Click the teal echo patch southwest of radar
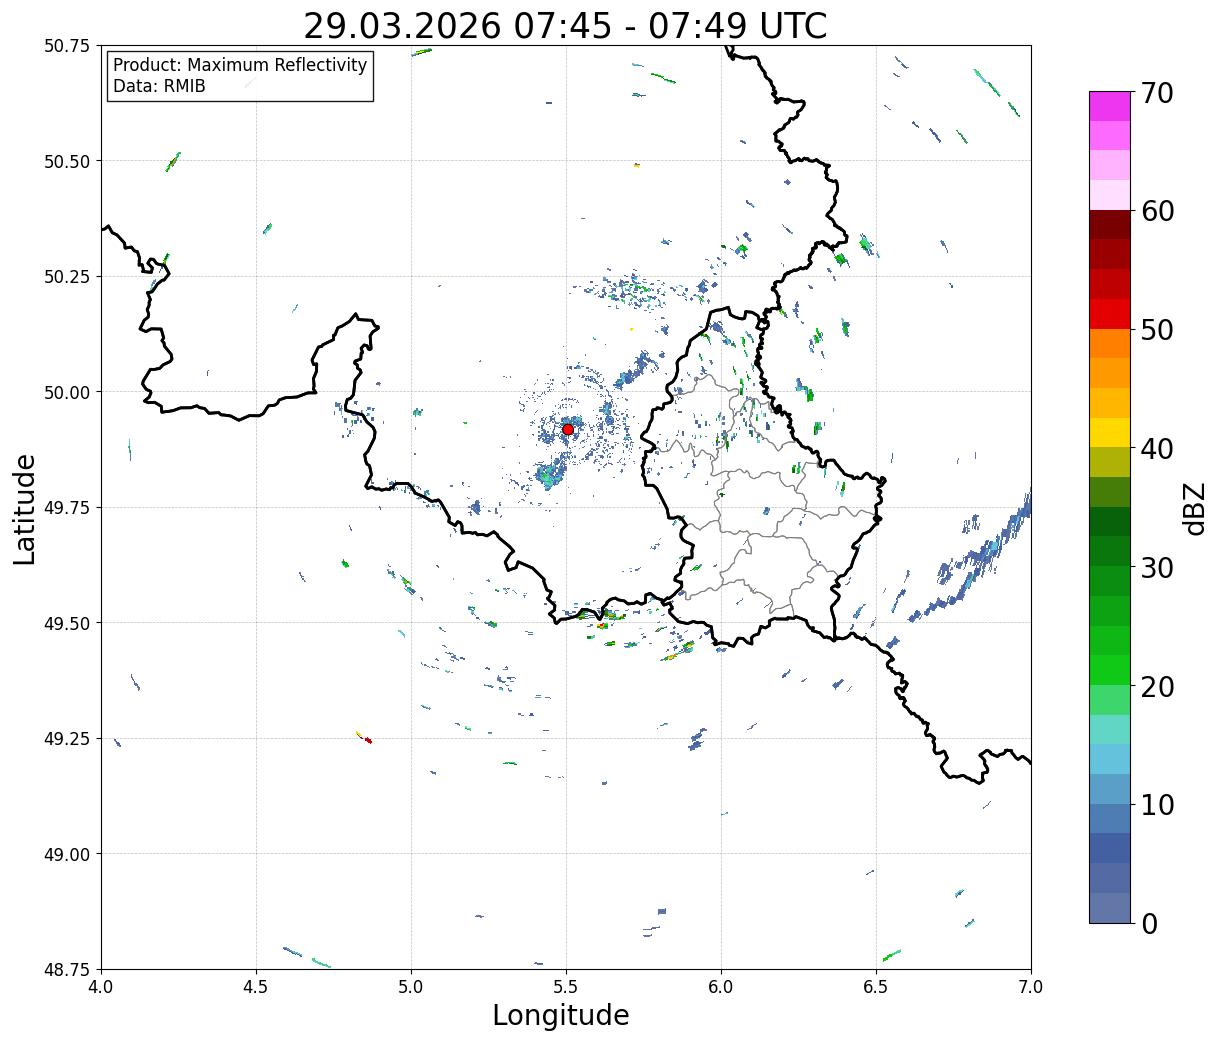Viewport: 1219px width, 1040px height. (x=548, y=475)
